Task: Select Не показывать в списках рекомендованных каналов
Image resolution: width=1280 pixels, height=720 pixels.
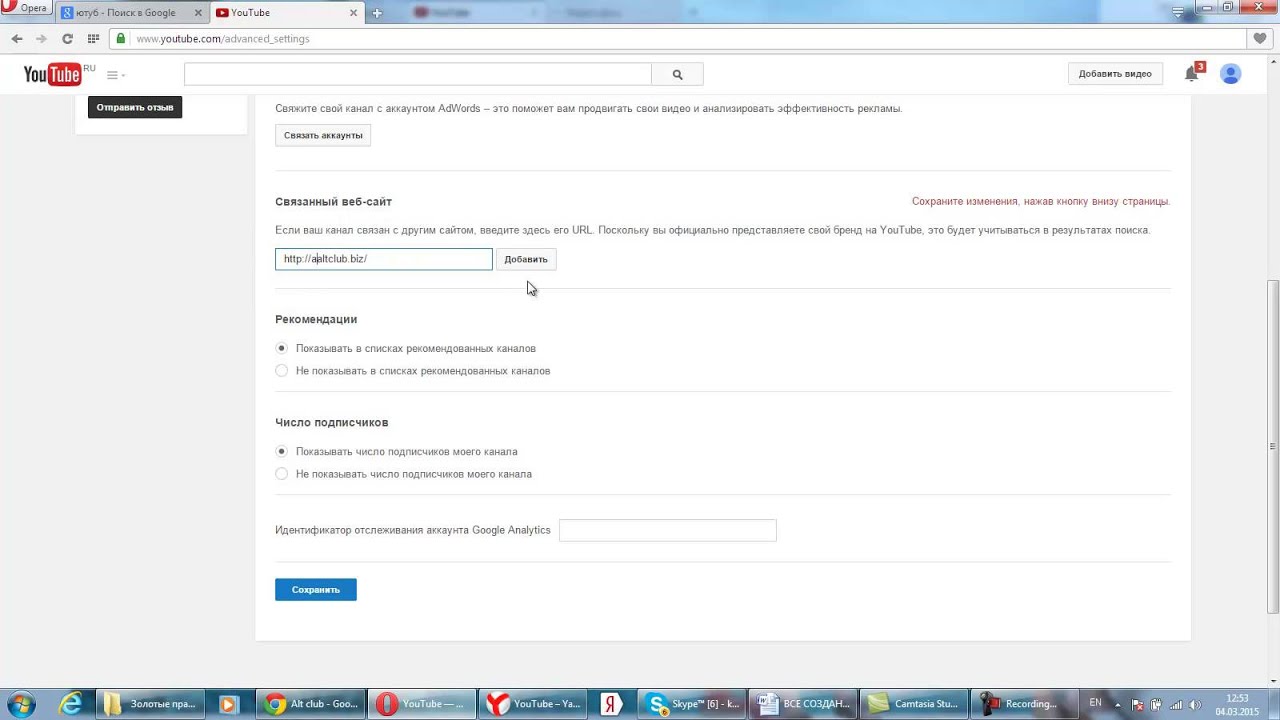Action: point(282,371)
